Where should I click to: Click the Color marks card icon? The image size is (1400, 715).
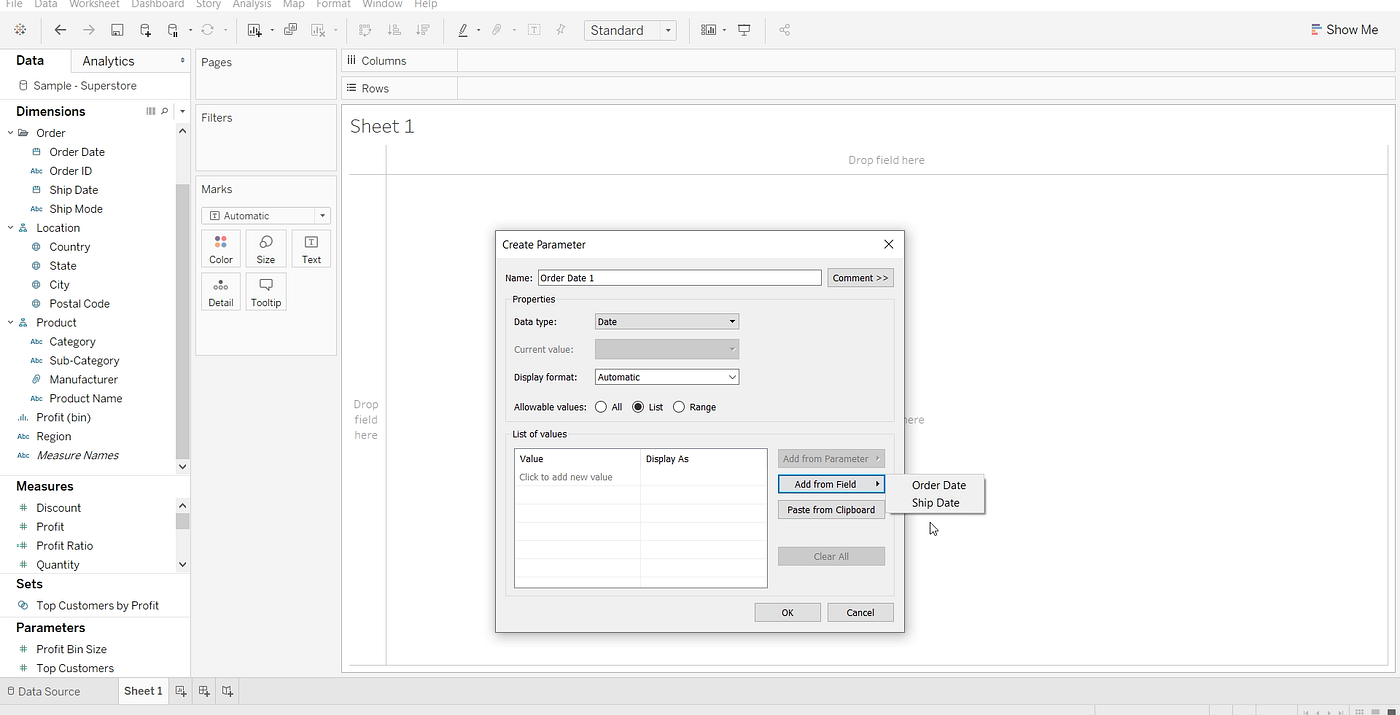coord(221,249)
